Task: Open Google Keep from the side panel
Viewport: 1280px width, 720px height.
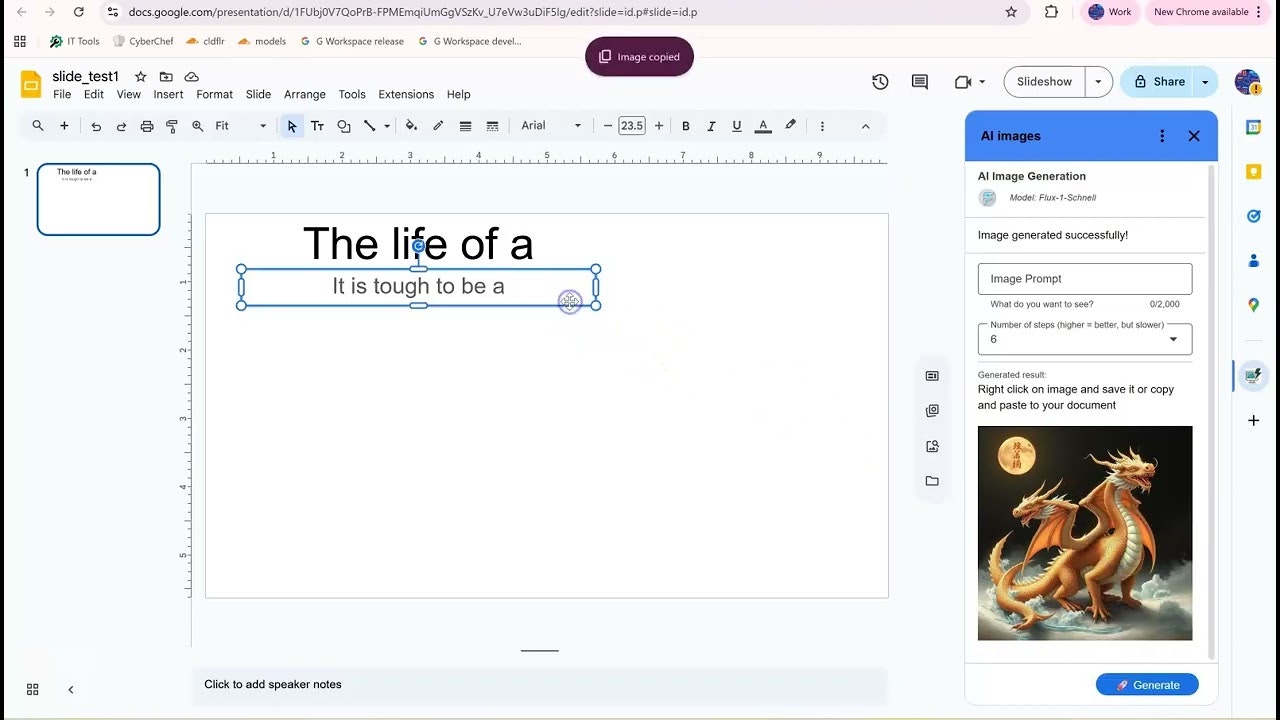Action: click(x=1253, y=171)
